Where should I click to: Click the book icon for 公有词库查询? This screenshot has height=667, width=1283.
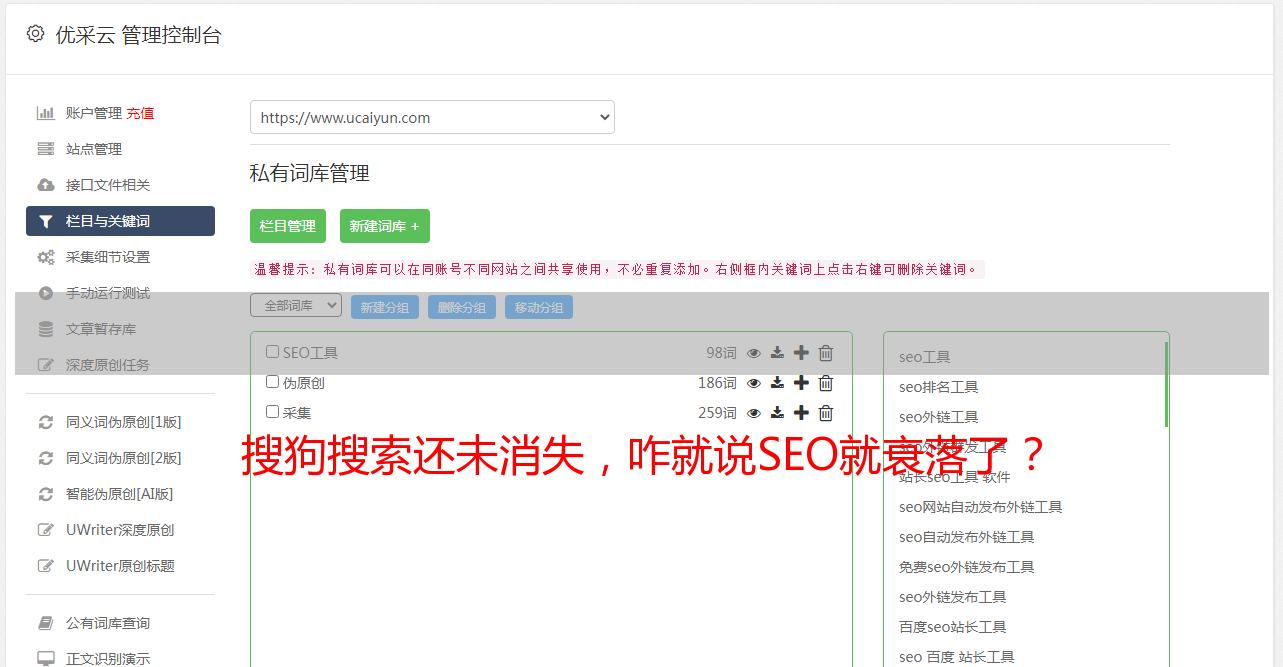[x=46, y=623]
